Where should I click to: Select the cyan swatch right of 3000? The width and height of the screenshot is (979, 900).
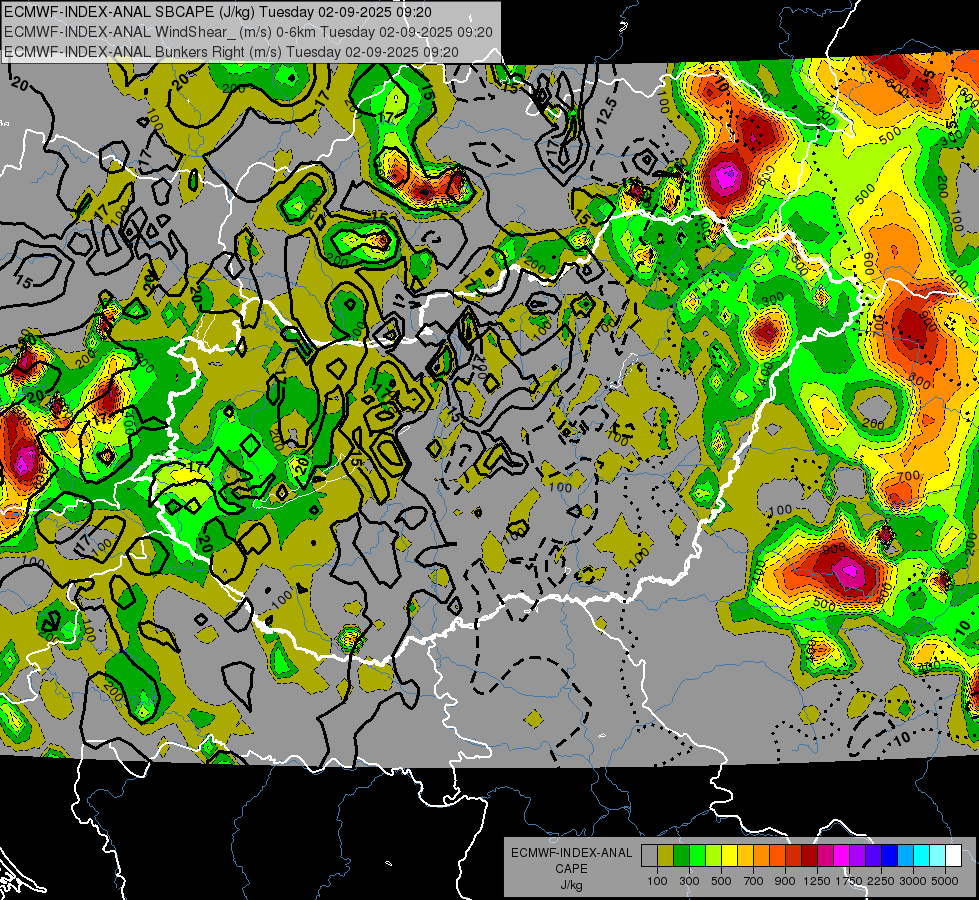click(x=922, y=856)
